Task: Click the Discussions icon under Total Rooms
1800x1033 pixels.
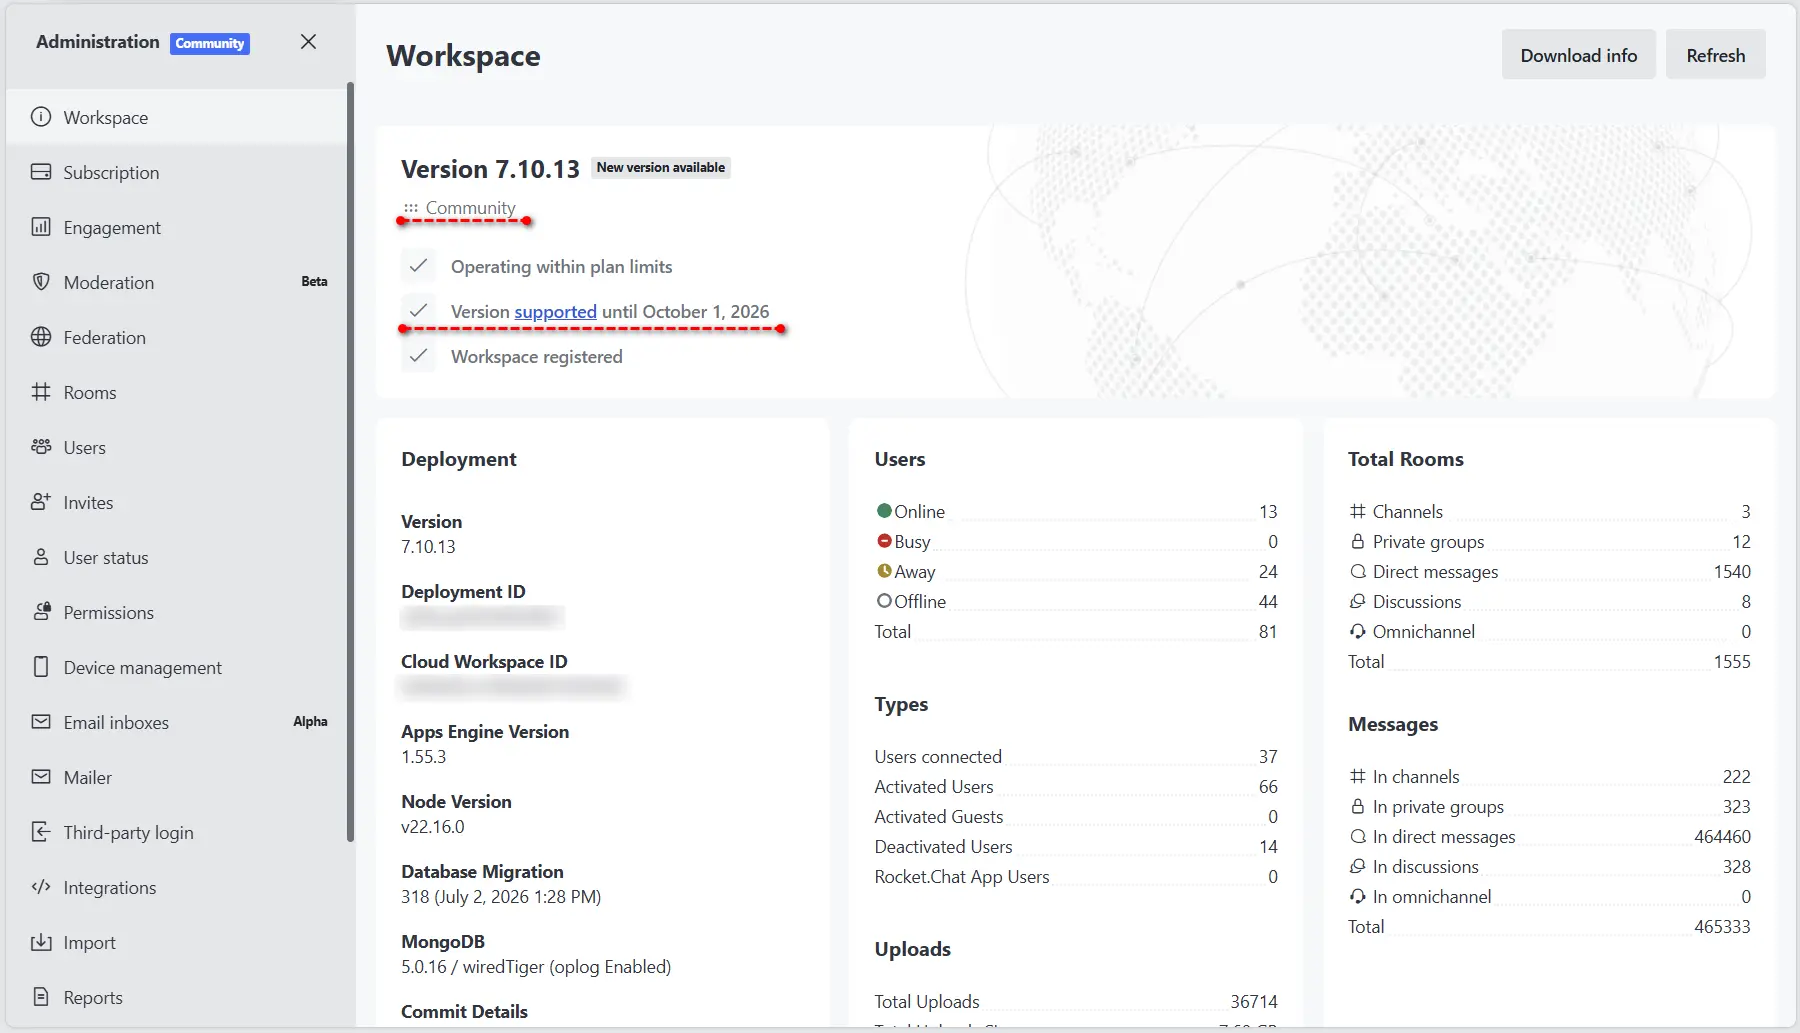Action: (x=1358, y=601)
